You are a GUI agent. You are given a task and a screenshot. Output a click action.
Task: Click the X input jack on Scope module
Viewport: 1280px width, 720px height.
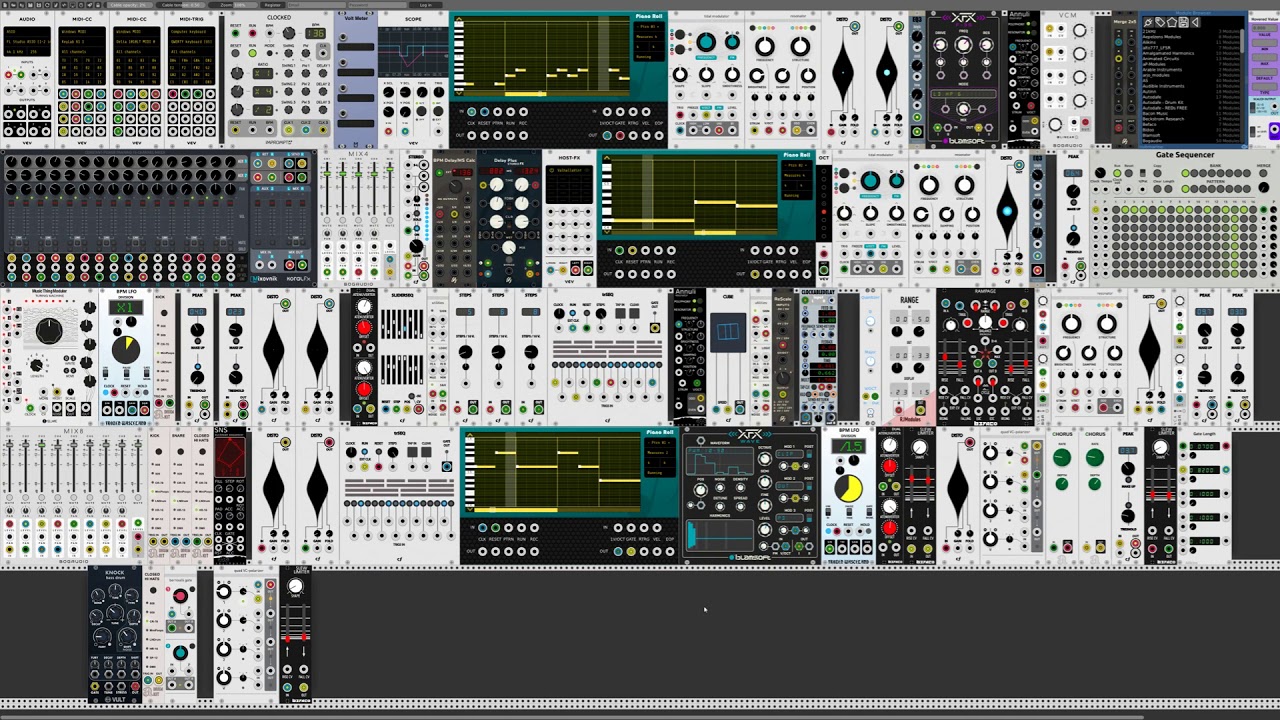click(388, 131)
